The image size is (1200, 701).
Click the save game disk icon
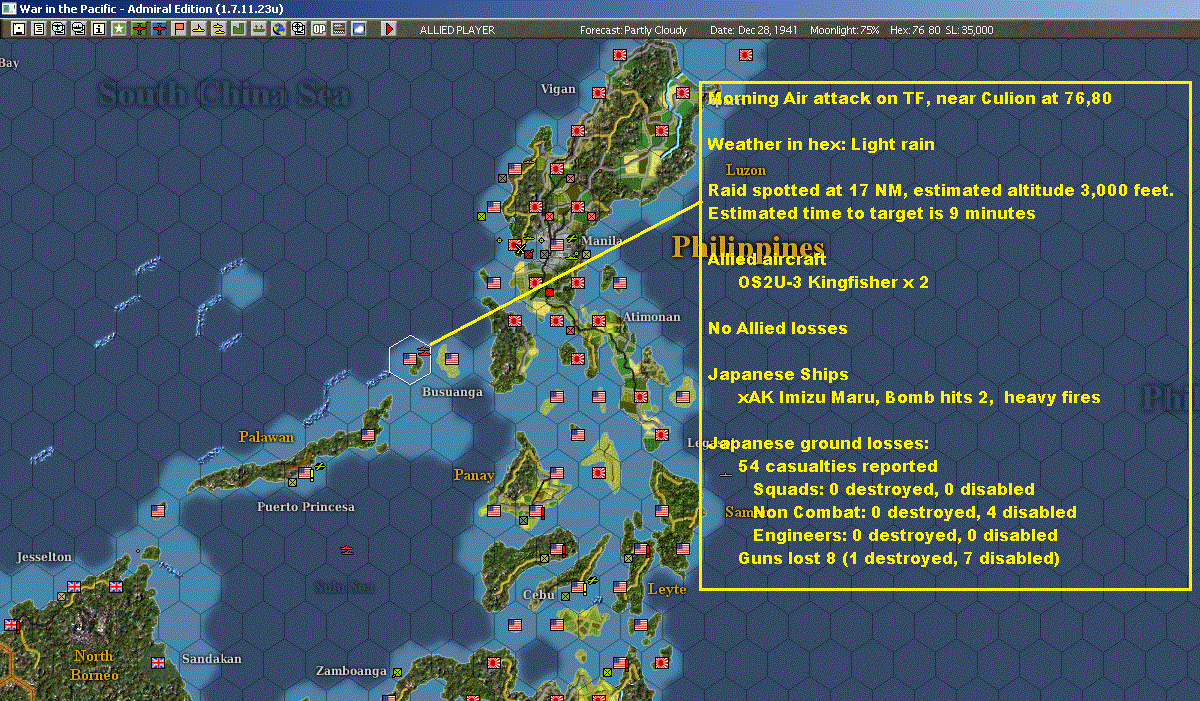tap(19, 29)
